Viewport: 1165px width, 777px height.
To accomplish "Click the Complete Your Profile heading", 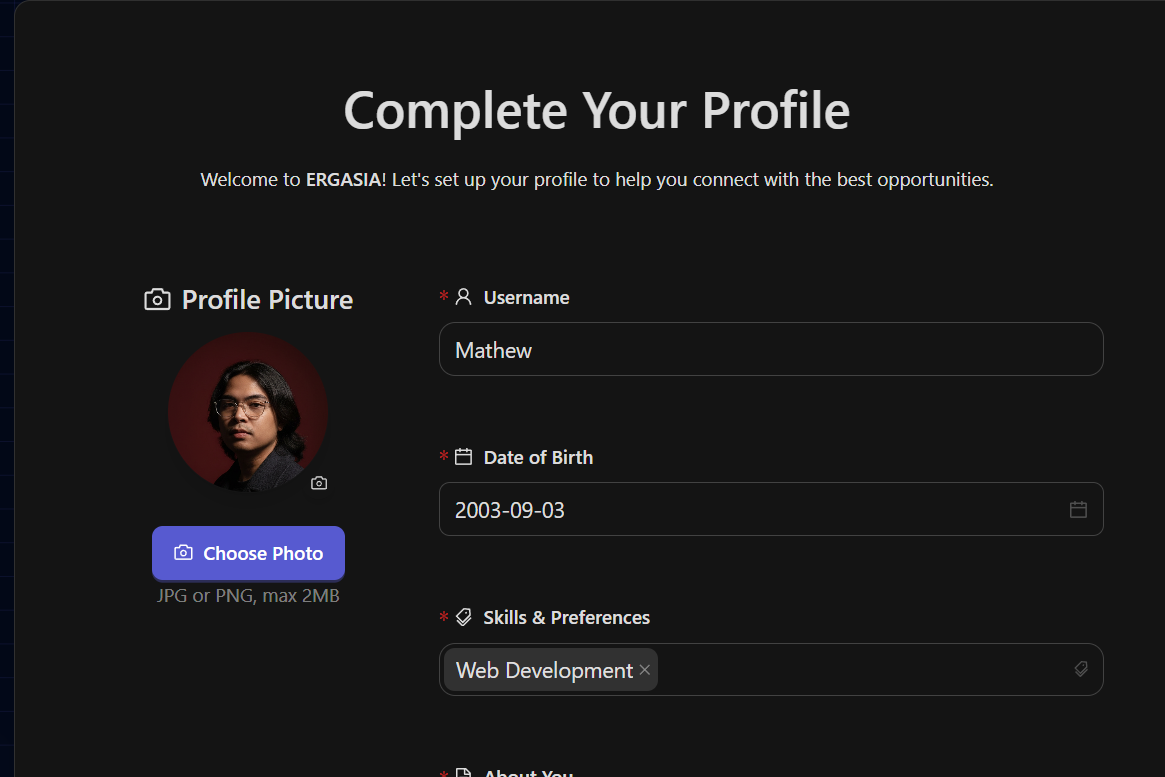I will (x=596, y=110).
